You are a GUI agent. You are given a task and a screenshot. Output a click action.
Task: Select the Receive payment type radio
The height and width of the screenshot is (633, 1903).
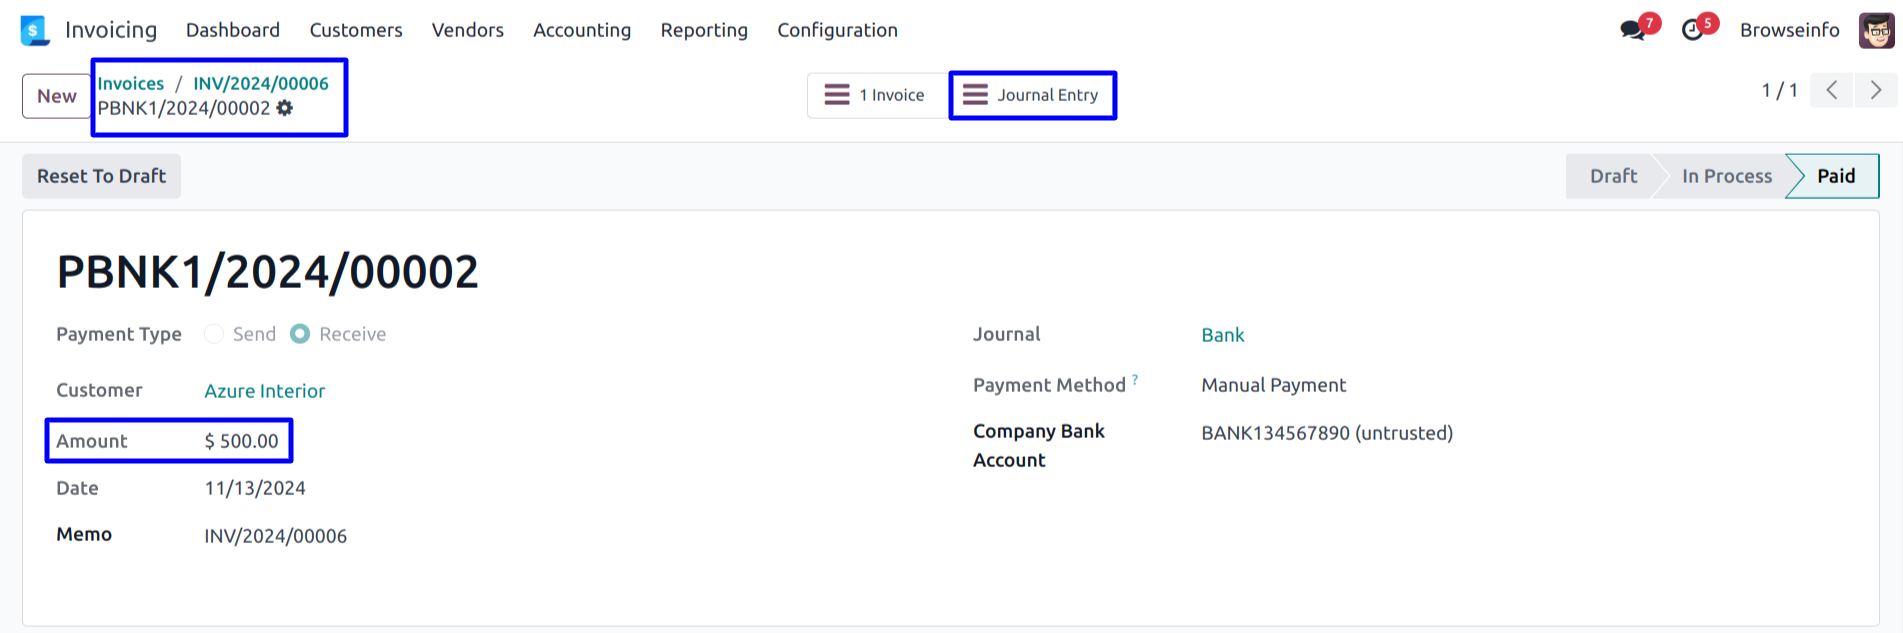[x=300, y=334]
